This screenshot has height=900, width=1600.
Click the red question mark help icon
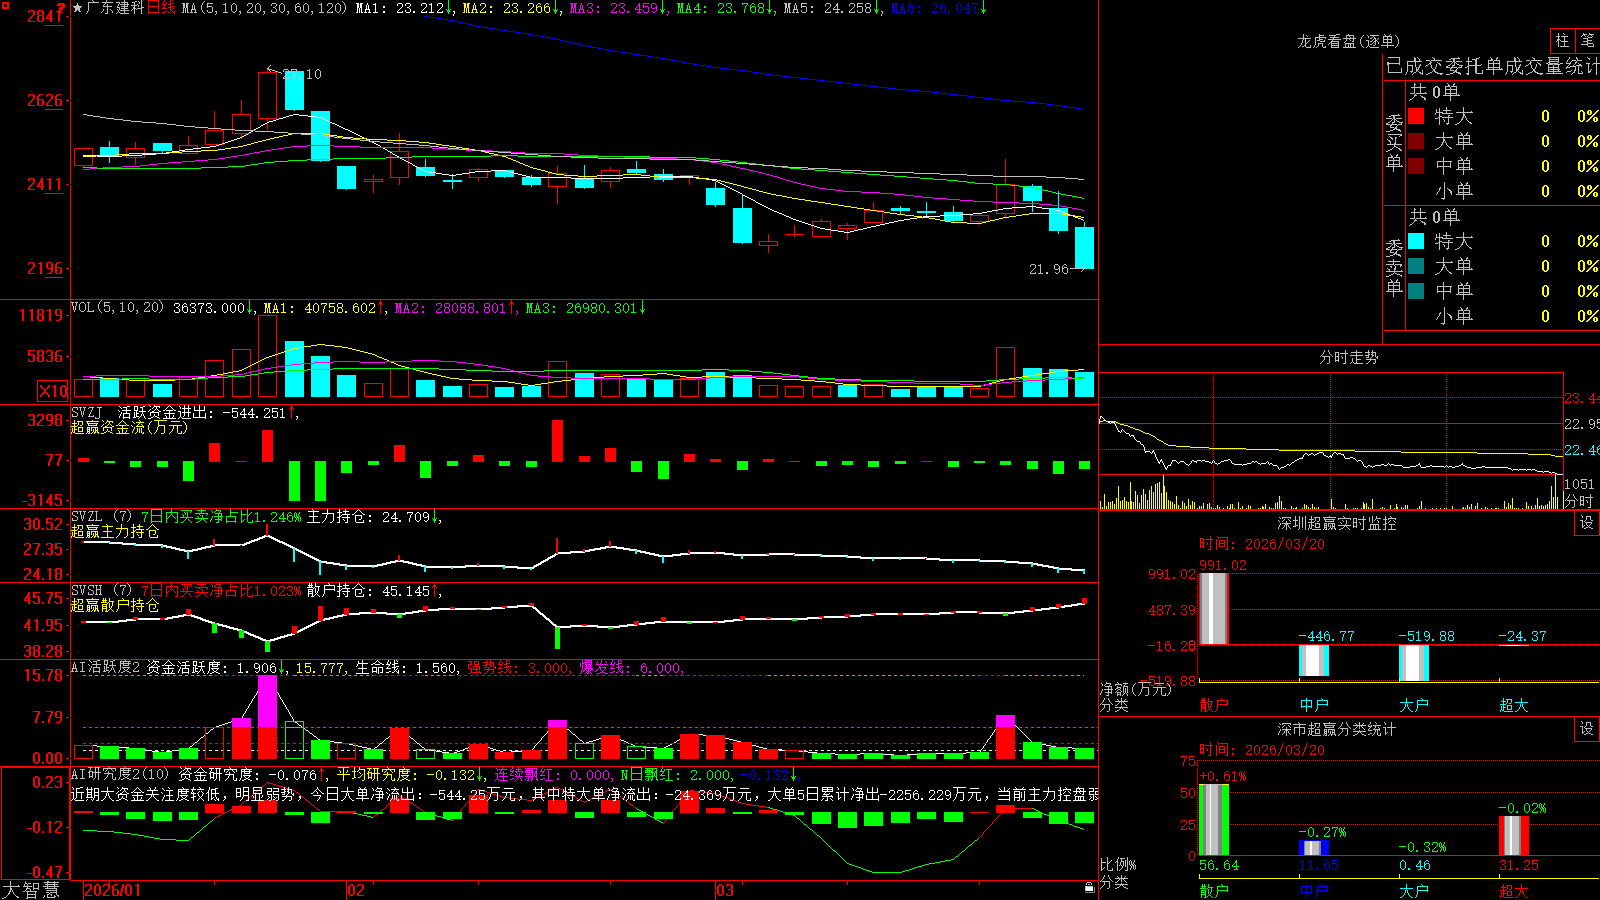[63, 7]
